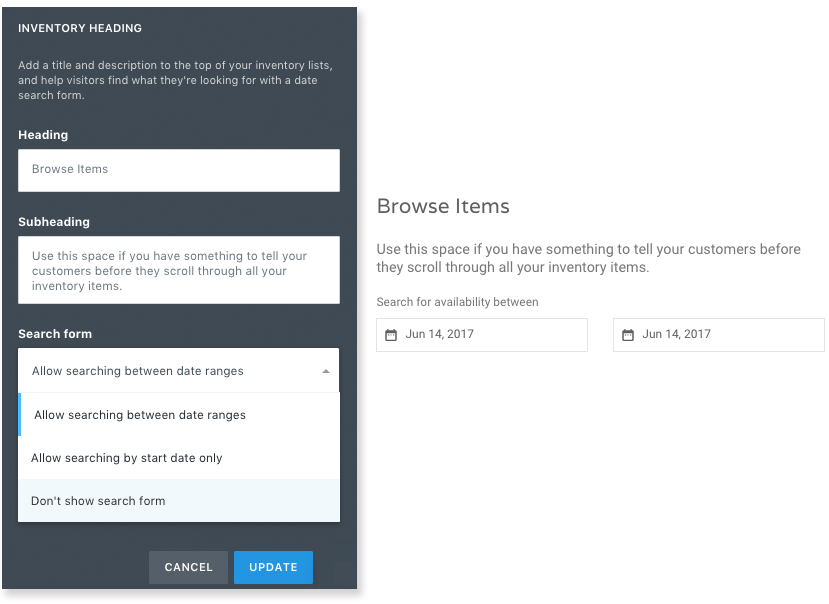829x604 pixels.
Task: Click inside the Subheading text area
Action: (x=179, y=270)
